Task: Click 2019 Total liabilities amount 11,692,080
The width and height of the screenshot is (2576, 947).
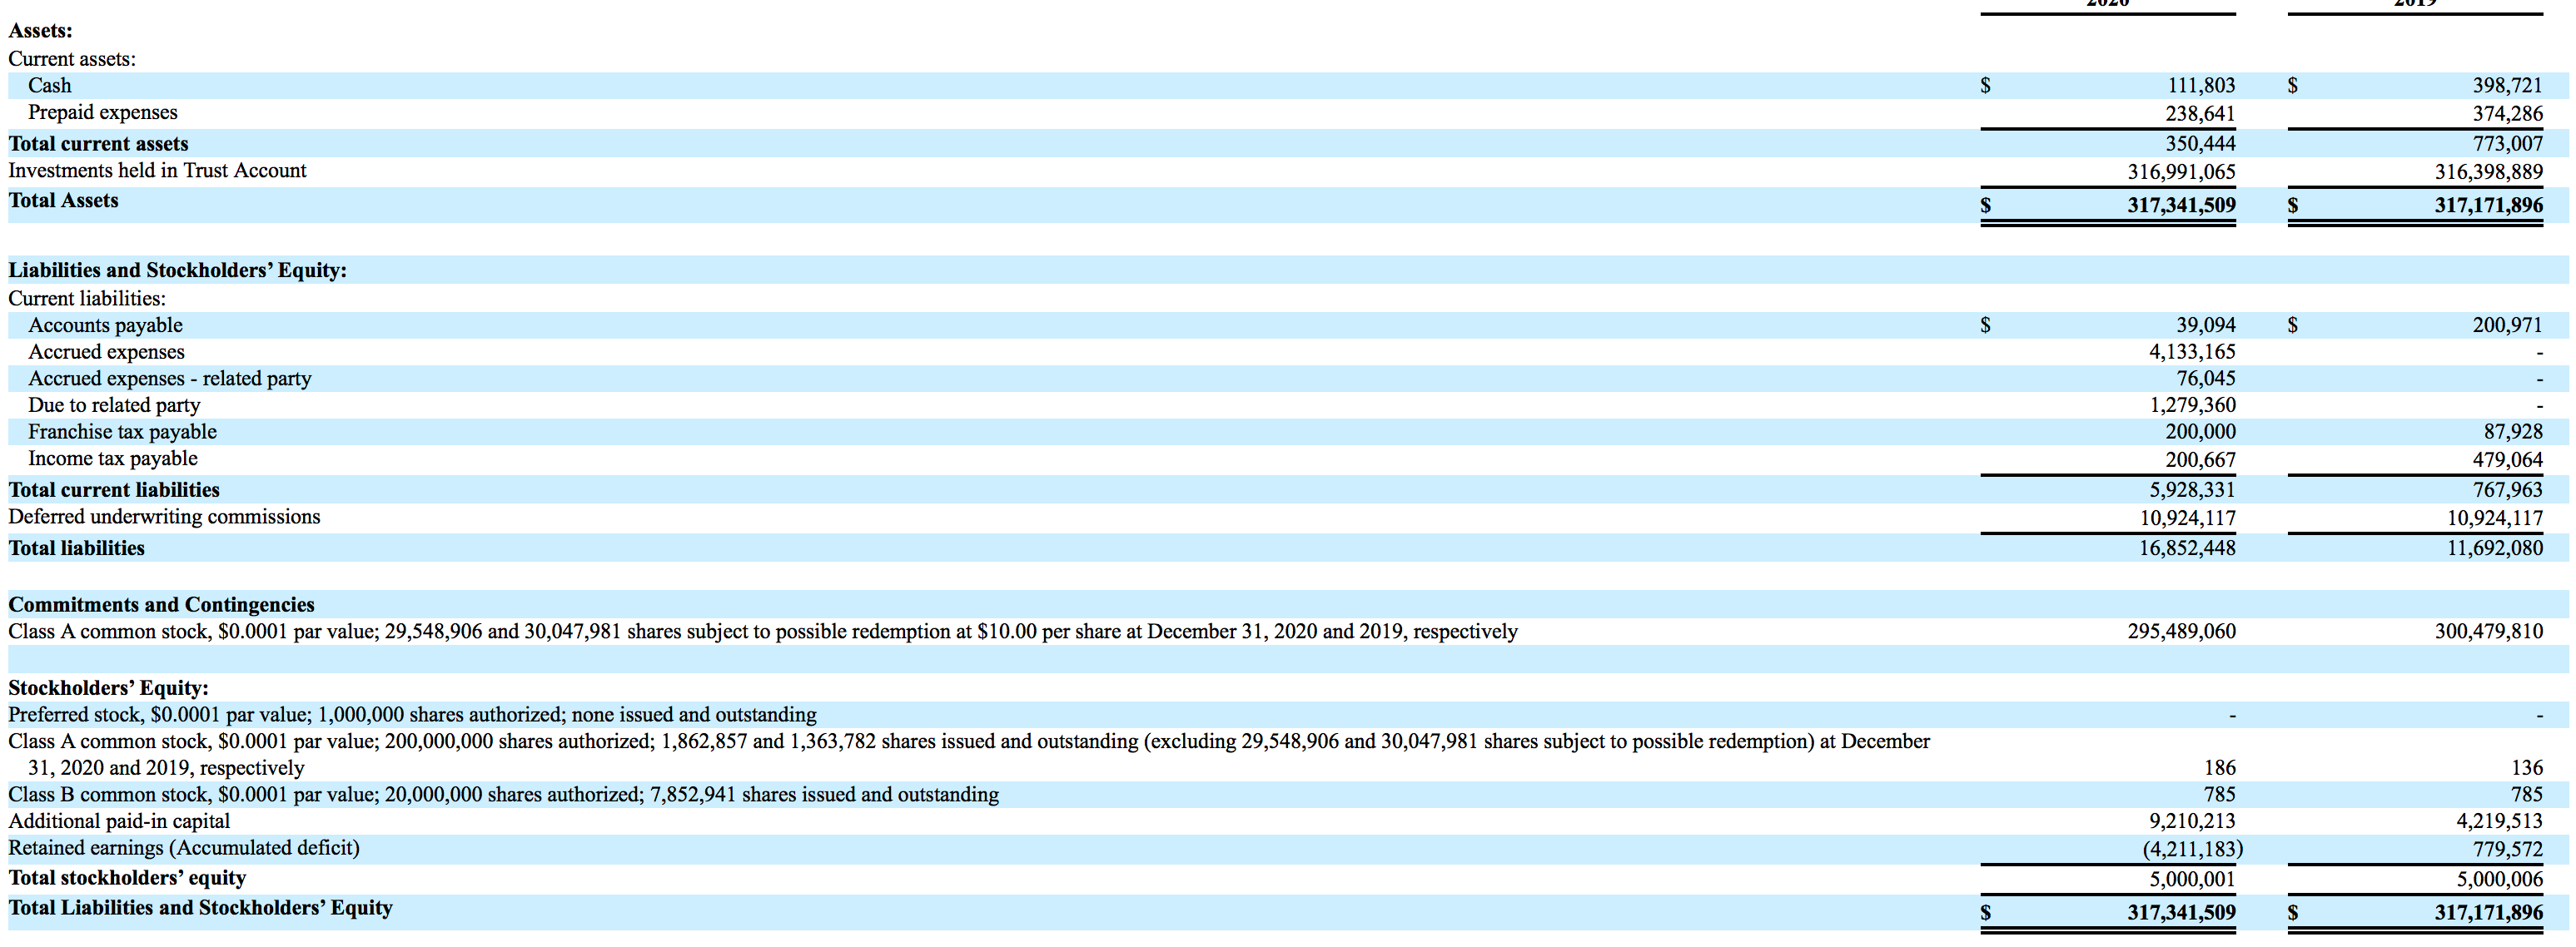Action: point(2494,548)
